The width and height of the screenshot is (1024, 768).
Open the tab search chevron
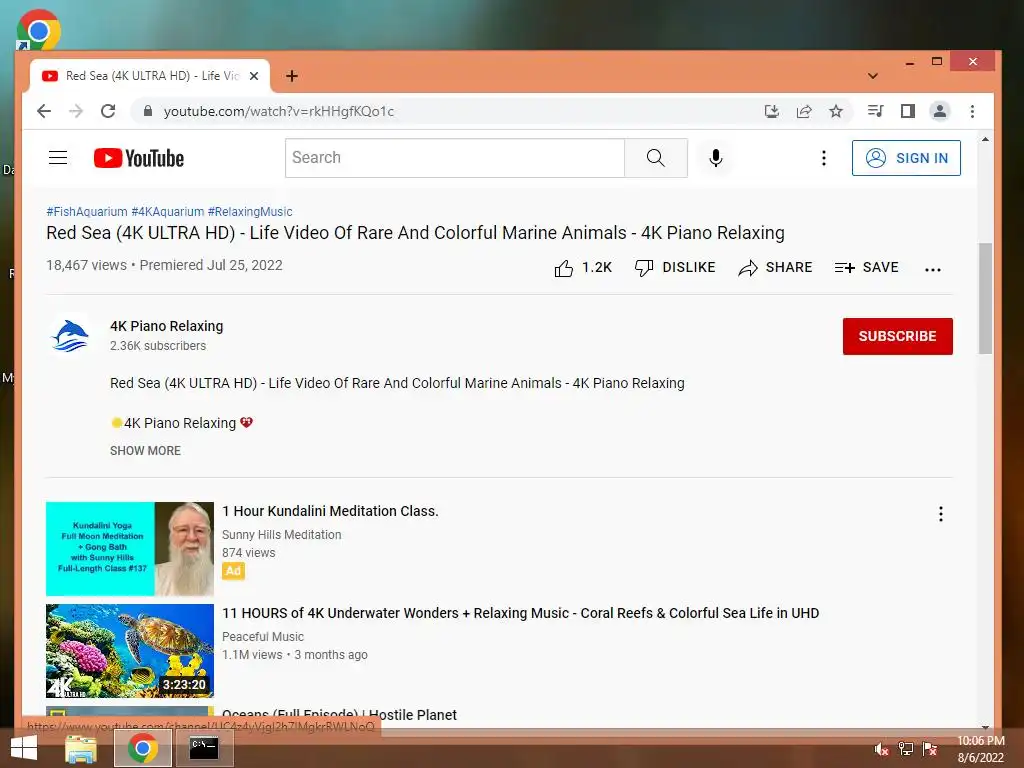coord(872,76)
